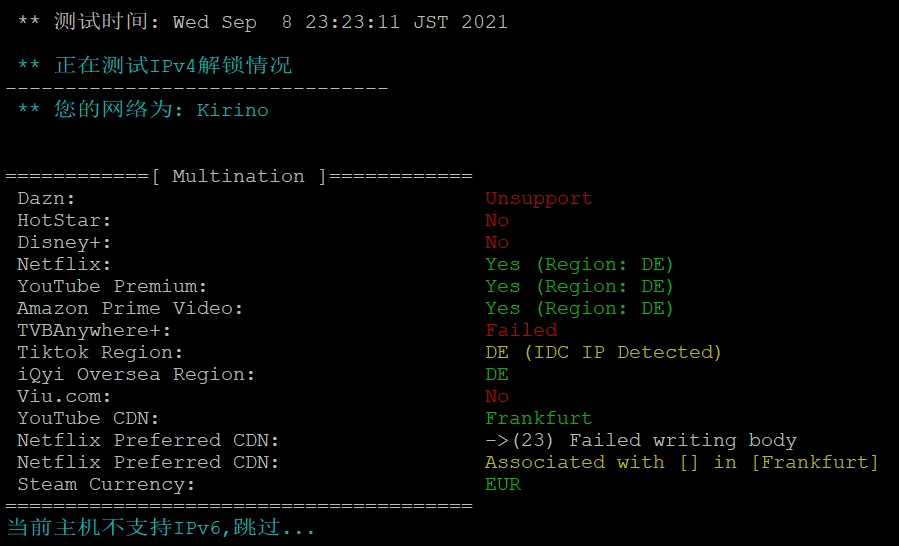Click the IPv6 skipped message line
The height and width of the screenshot is (546, 899).
point(161,527)
